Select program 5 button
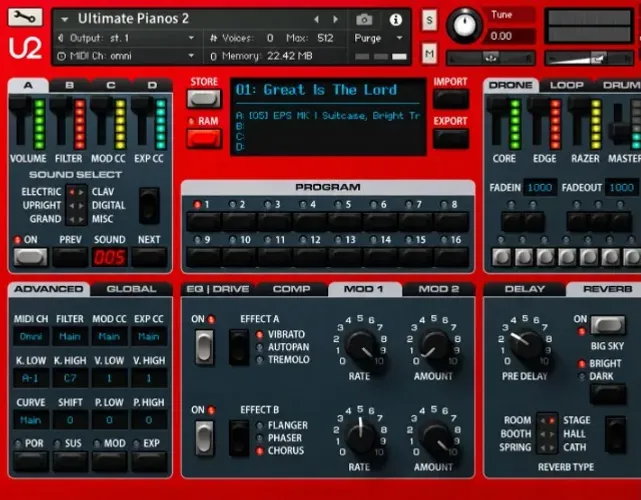This screenshot has width=641, height=500. click(344, 222)
